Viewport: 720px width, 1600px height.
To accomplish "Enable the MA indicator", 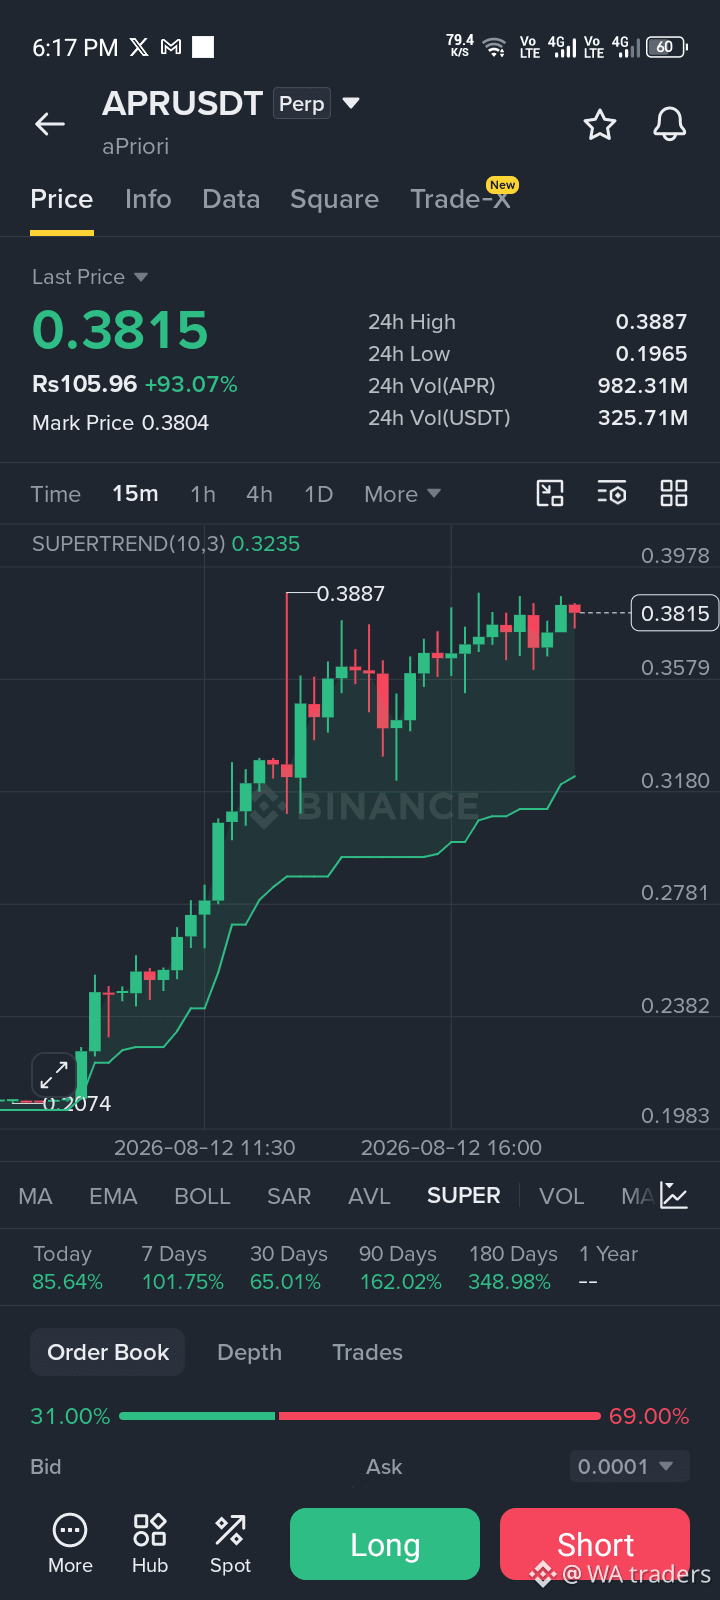I will tap(35, 1196).
